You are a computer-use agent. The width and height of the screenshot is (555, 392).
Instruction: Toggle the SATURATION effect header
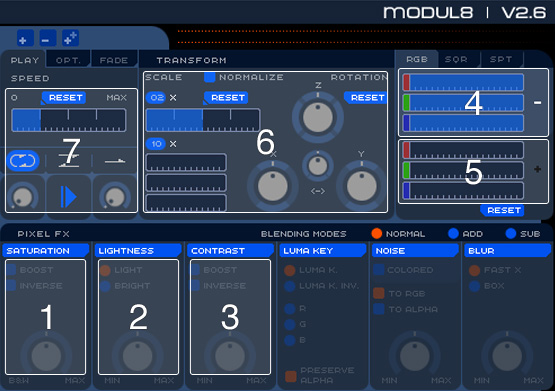(46, 251)
